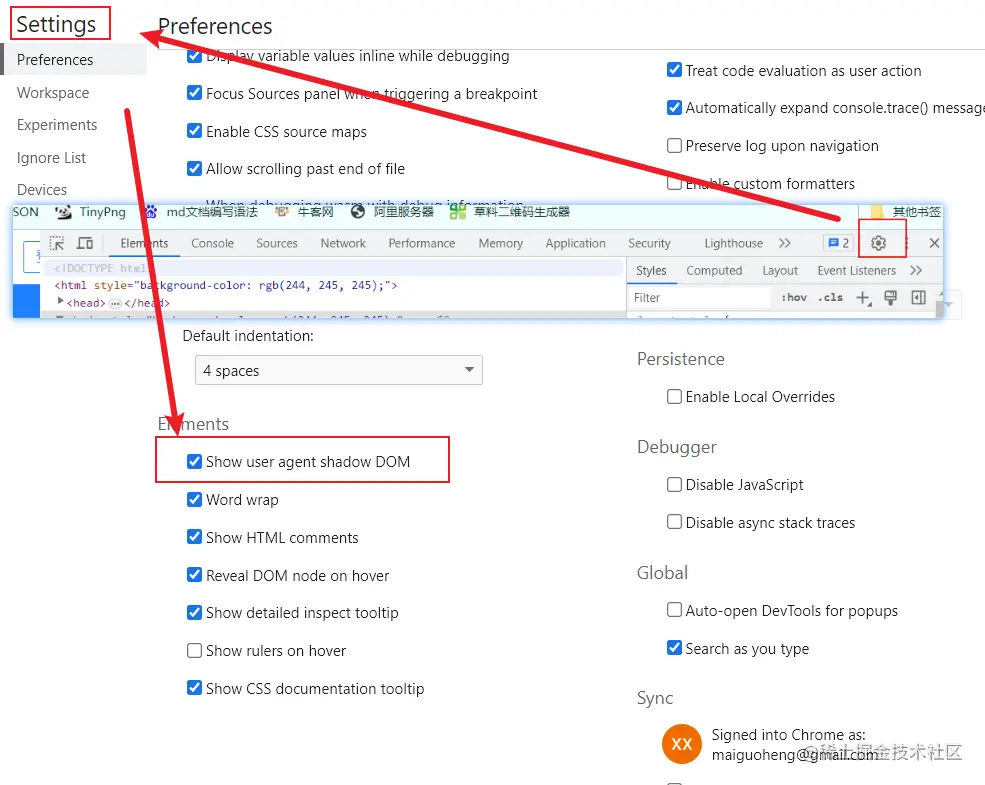Enable Local Overrides checkbox
985x785 pixels.
tap(674, 397)
